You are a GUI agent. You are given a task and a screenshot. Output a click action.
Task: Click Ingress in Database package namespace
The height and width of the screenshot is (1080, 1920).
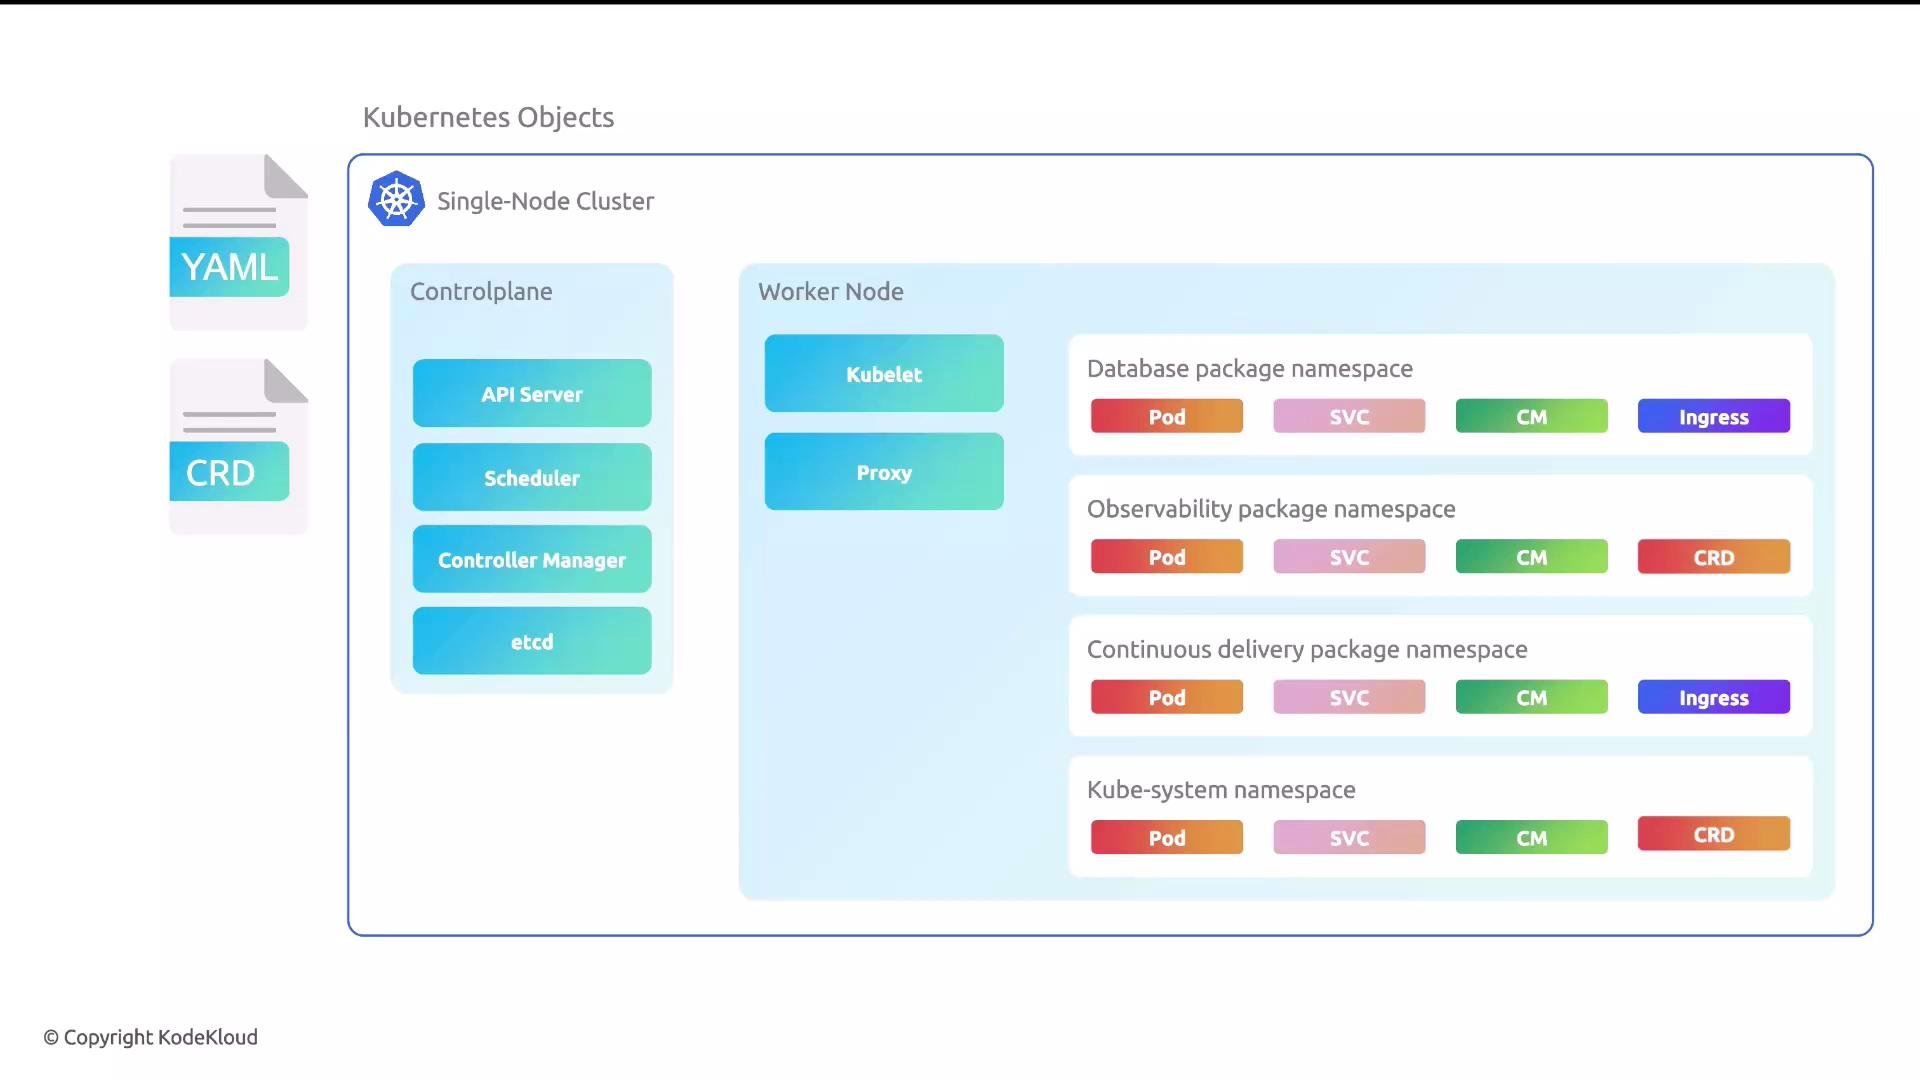[1714, 416]
